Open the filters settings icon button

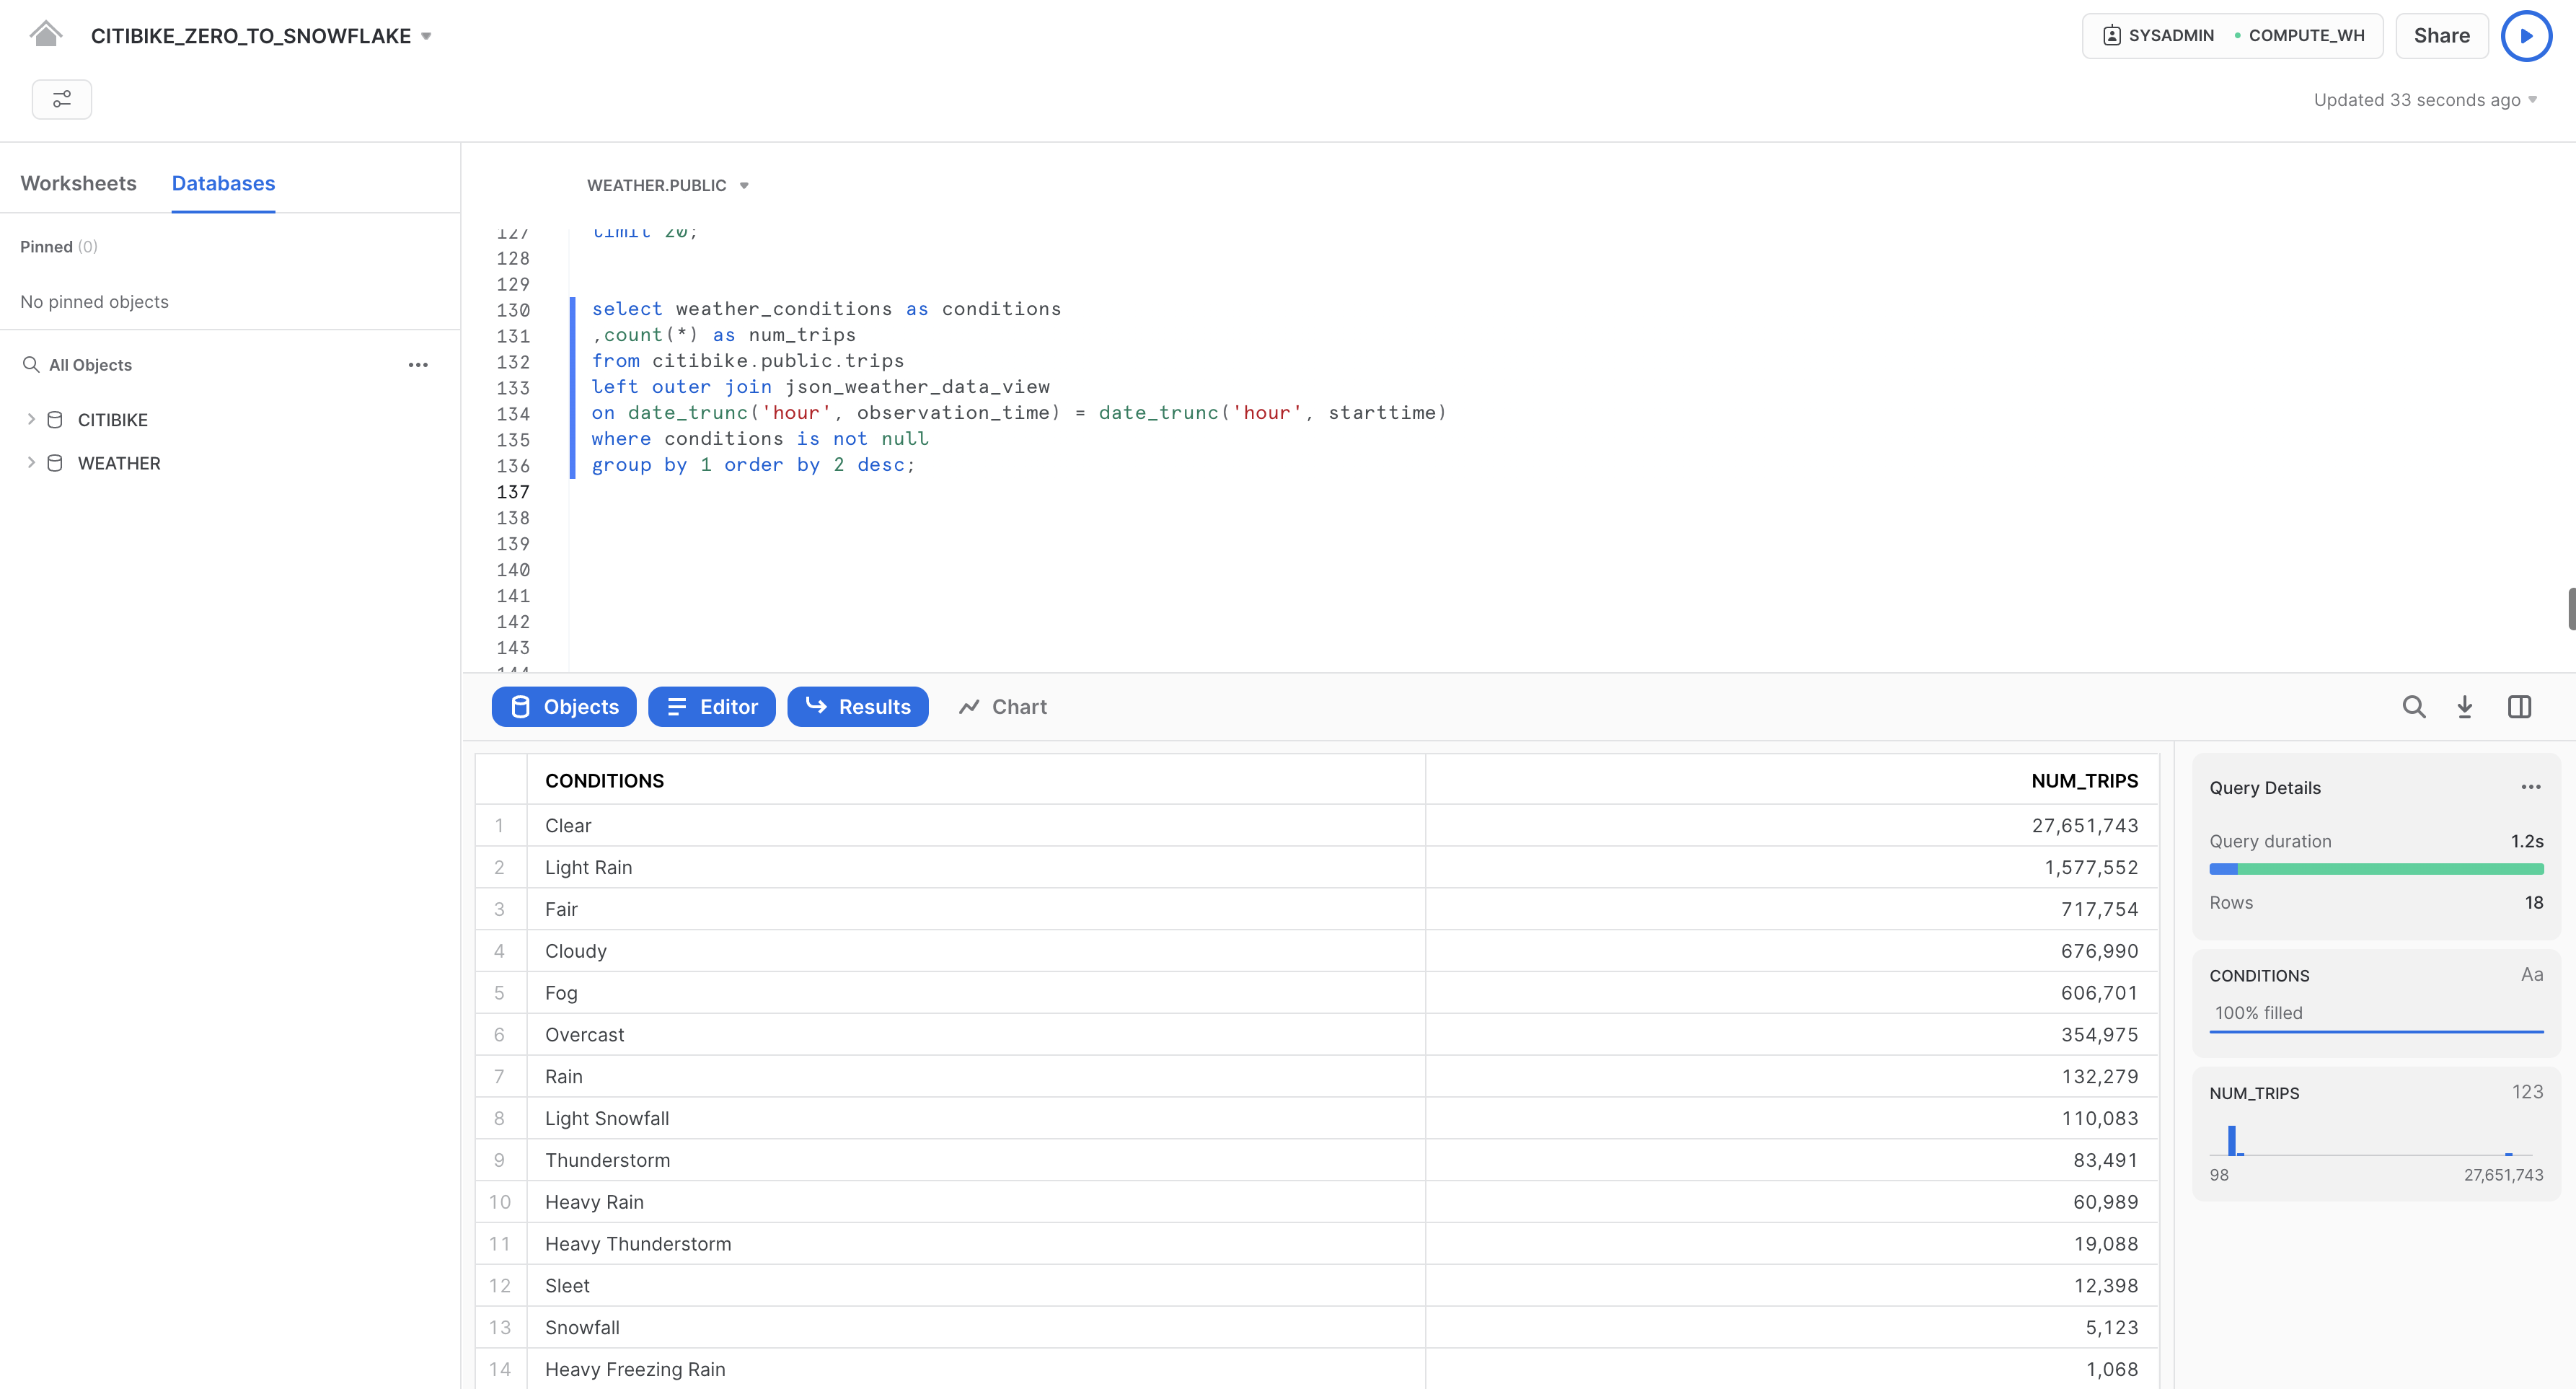pyautogui.click(x=62, y=99)
